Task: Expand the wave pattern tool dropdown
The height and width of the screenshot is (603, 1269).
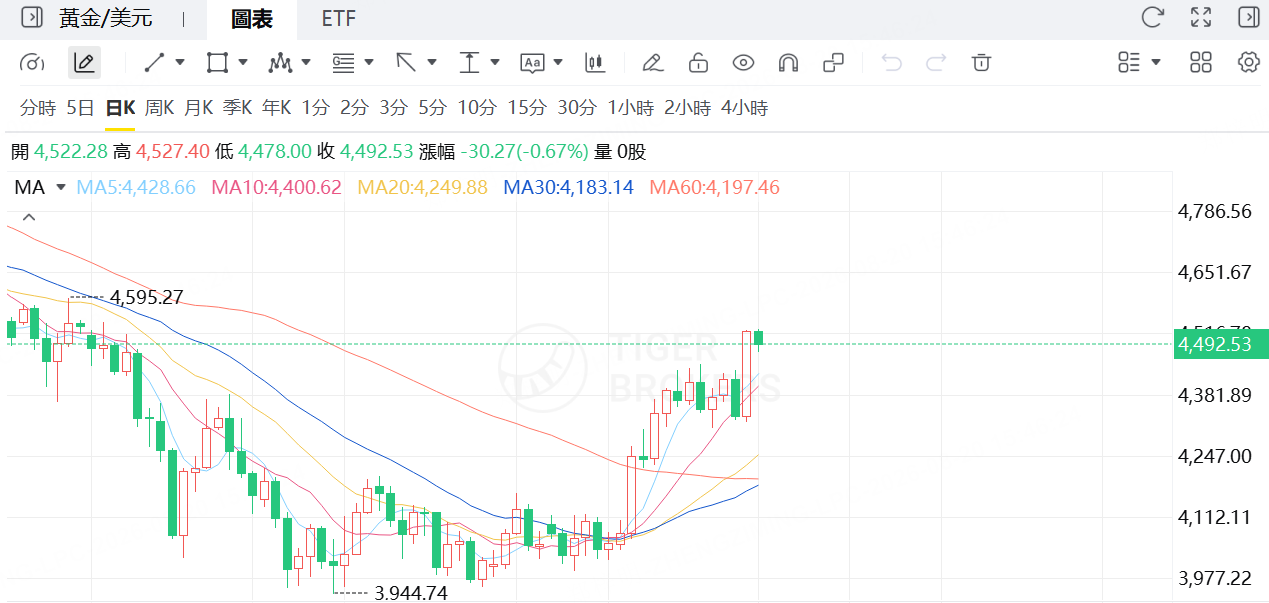Action: (306, 62)
